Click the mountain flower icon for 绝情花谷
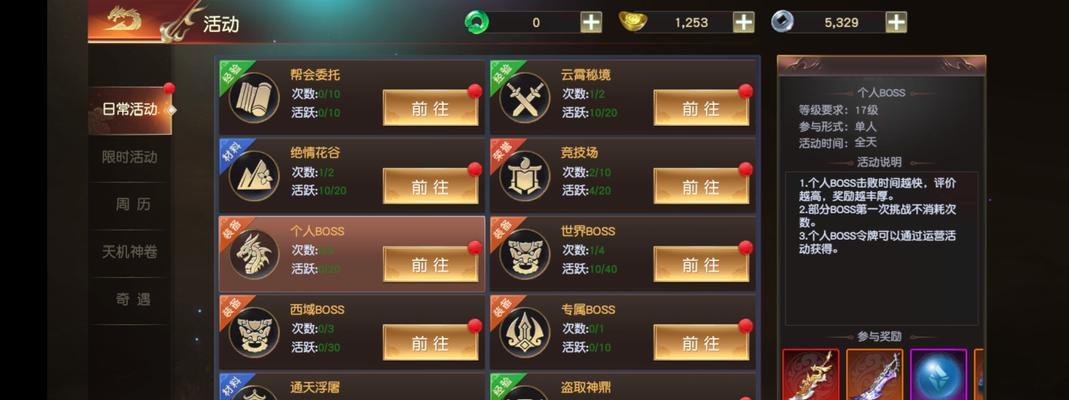Image resolution: width=1069 pixels, height=400 pixels. click(254, 176)
